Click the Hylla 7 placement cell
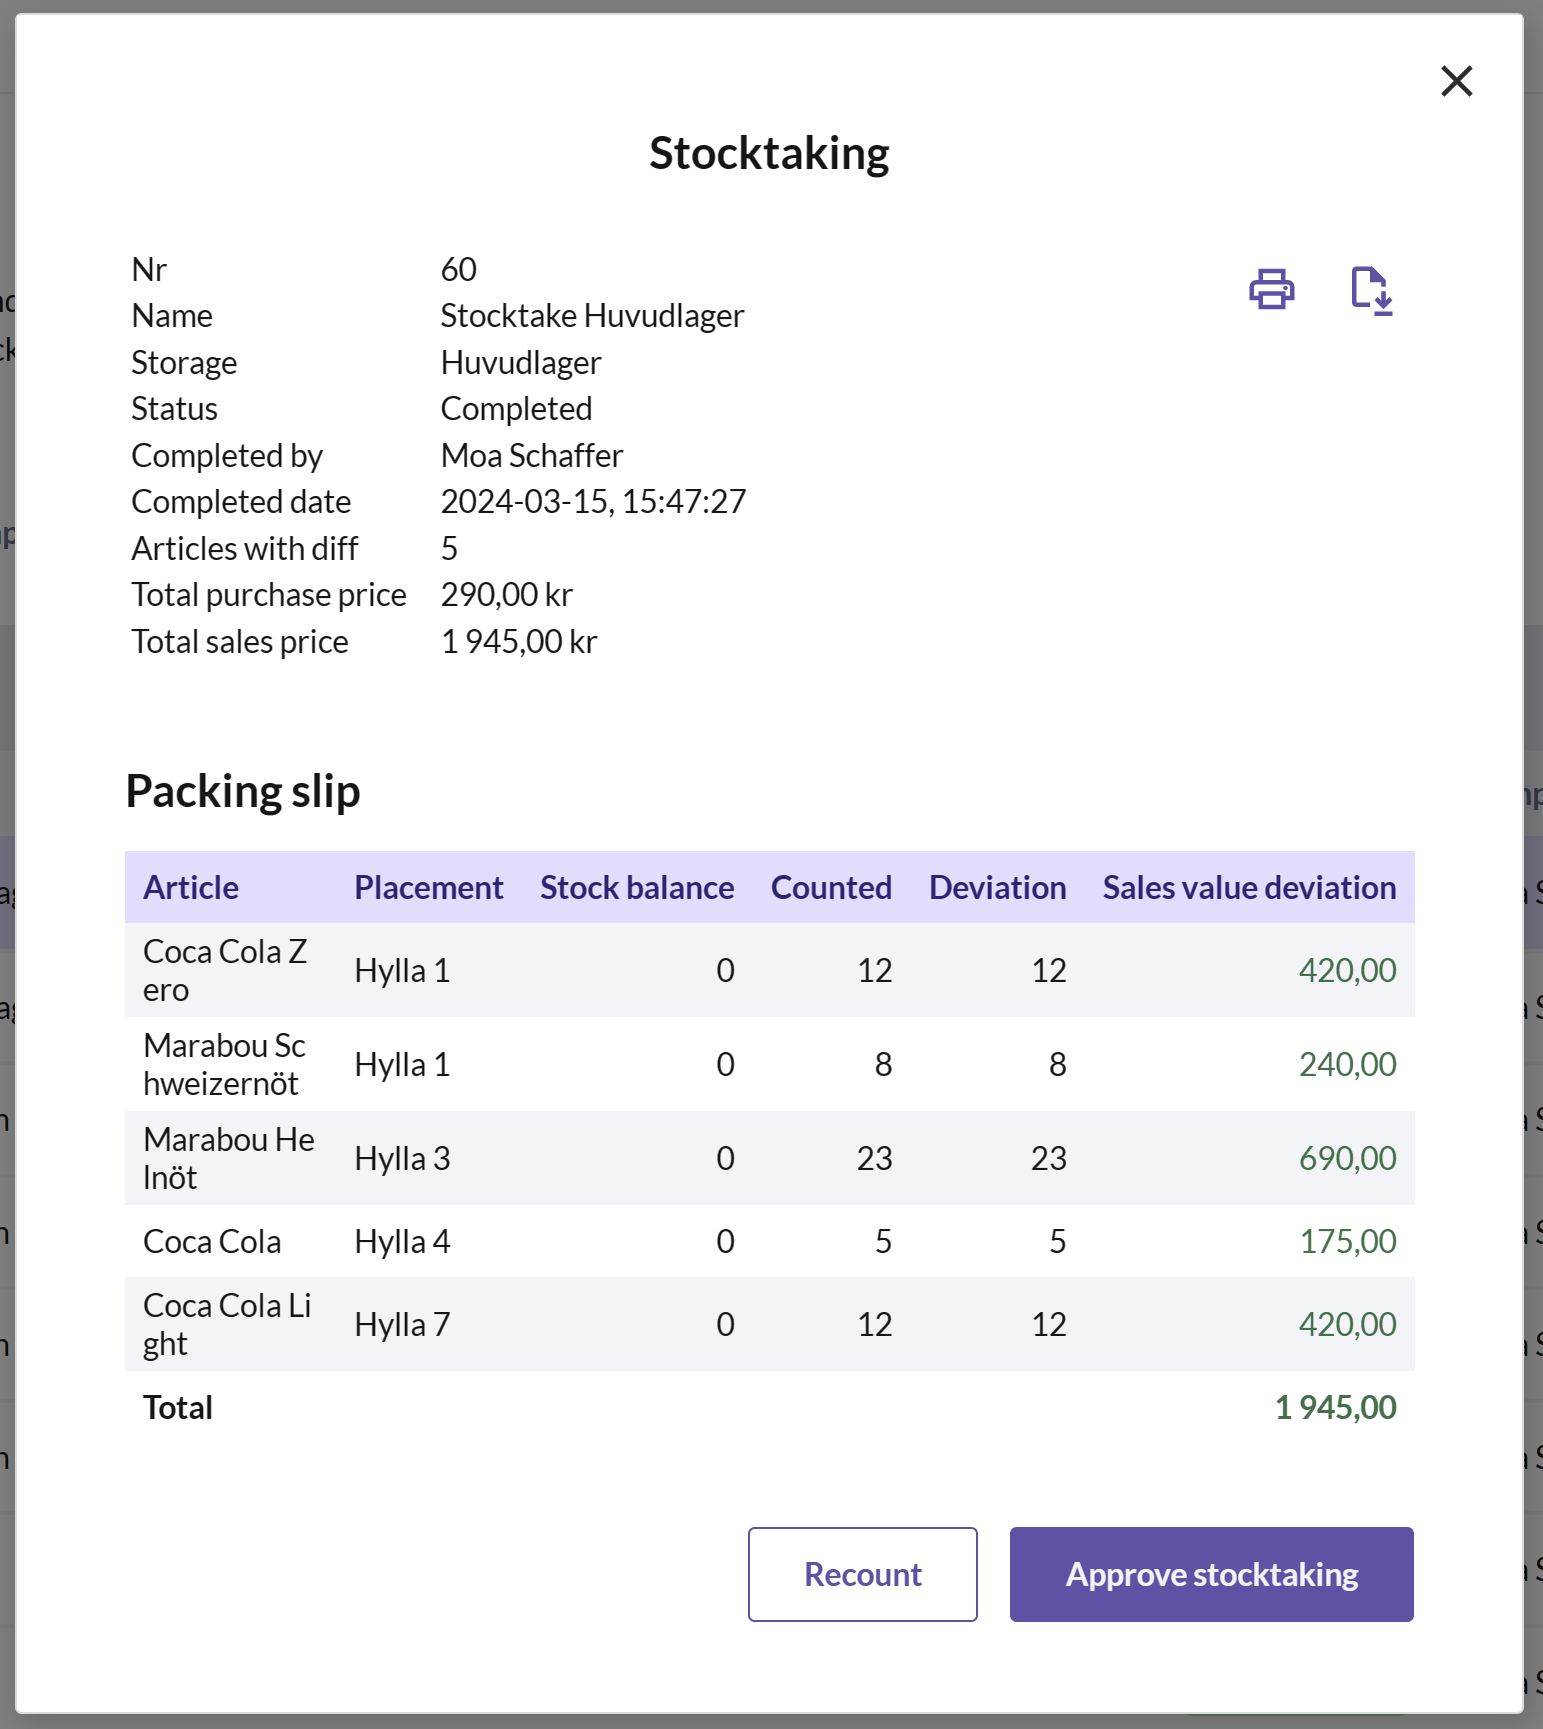1543x1729 pixels. click(403, 1324)
